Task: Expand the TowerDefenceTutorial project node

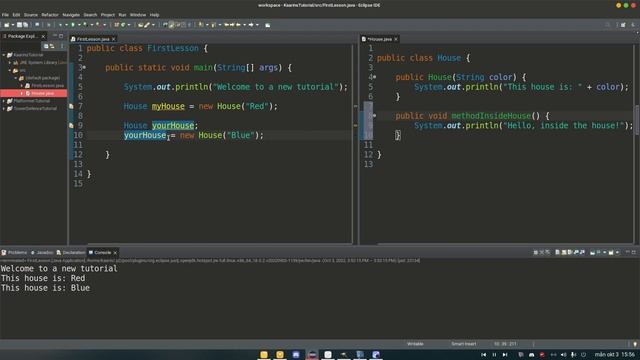Action: (4, 109)
